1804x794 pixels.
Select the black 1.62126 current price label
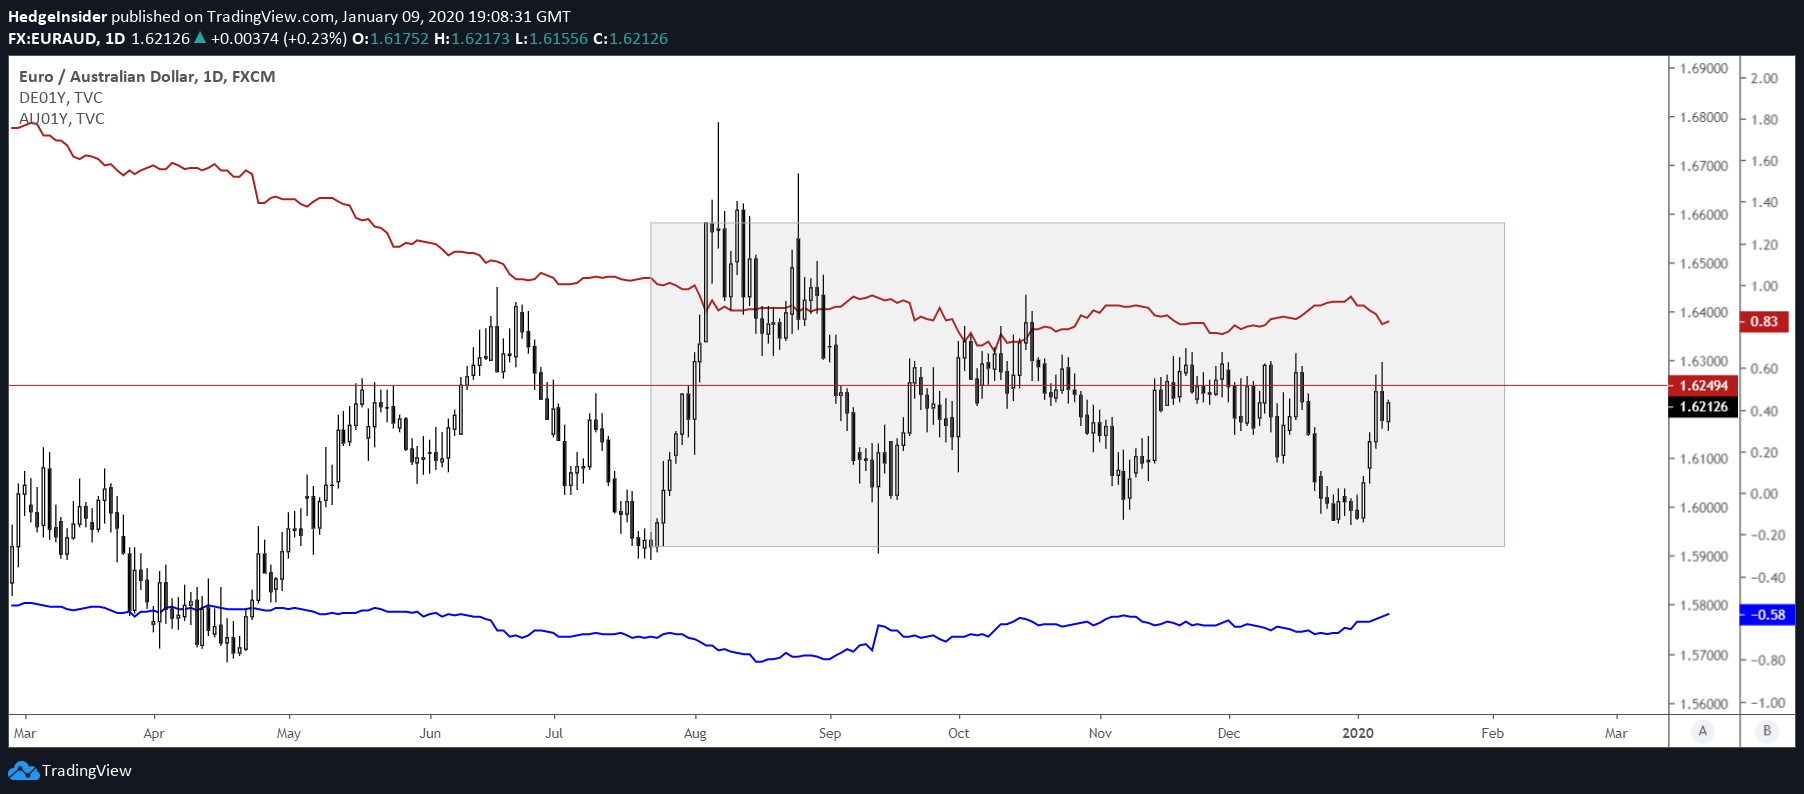pyautogui.click(x=1703, y=407)
